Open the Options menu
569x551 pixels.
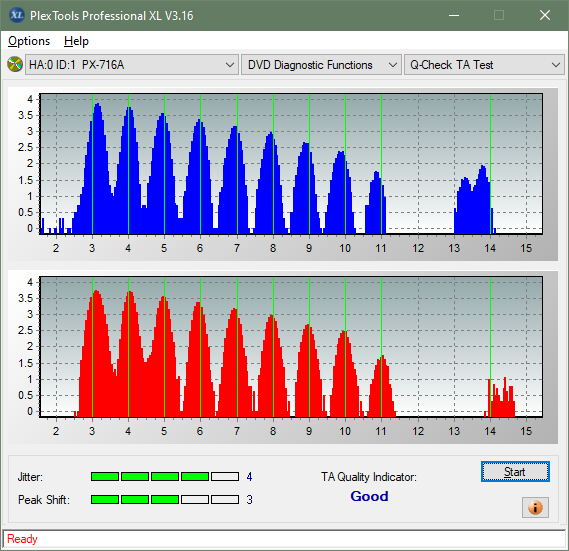click(29, 41)
